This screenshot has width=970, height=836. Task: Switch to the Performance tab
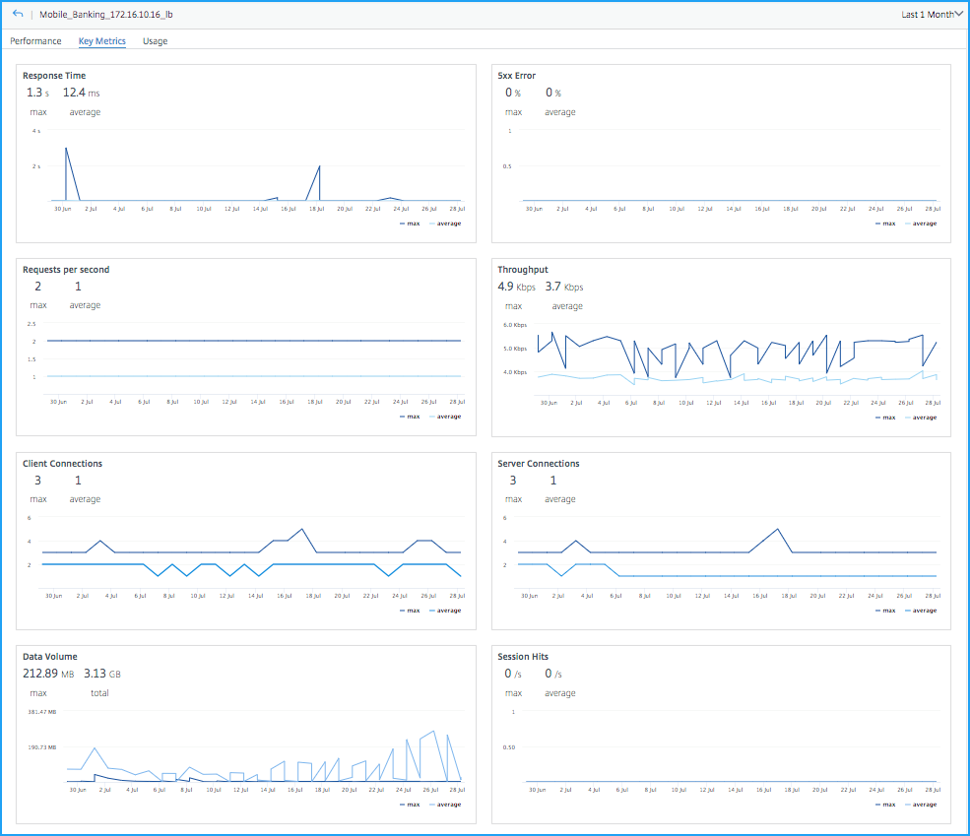pyautogui.click(x=36, y=41)
